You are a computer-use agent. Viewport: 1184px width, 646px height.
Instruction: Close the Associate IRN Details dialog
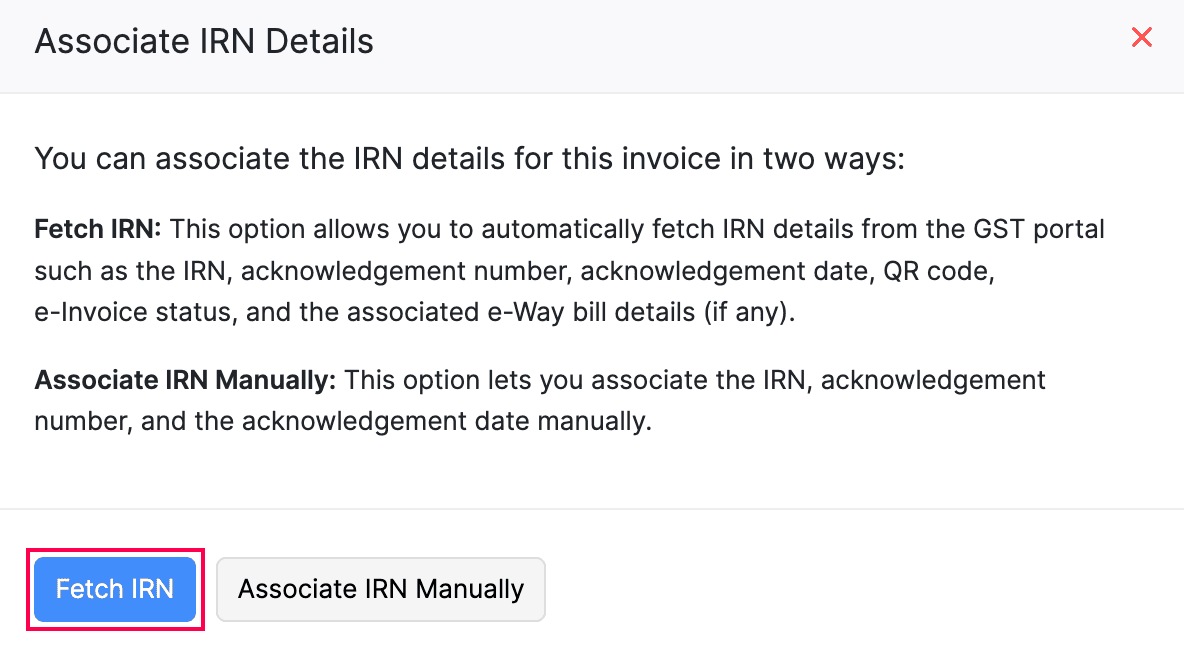(1141, 38)
